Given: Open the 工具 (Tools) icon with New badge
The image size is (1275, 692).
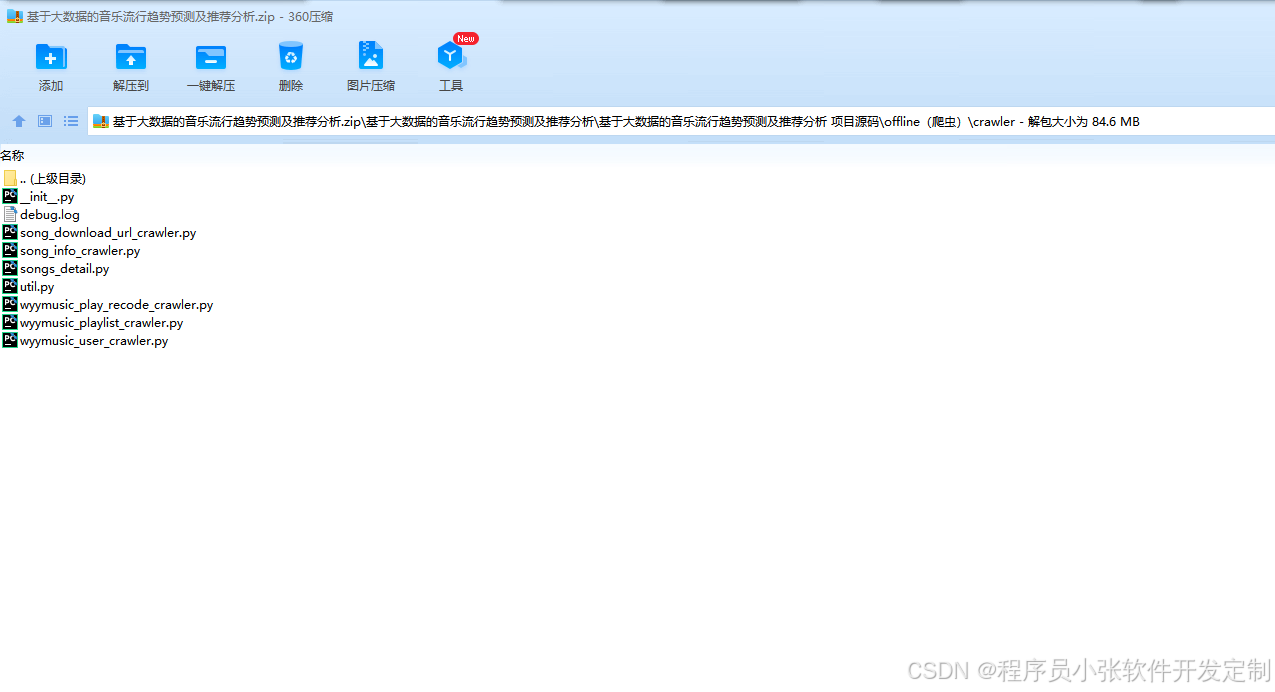Looking at the screenshot, I should pos(451,56).
